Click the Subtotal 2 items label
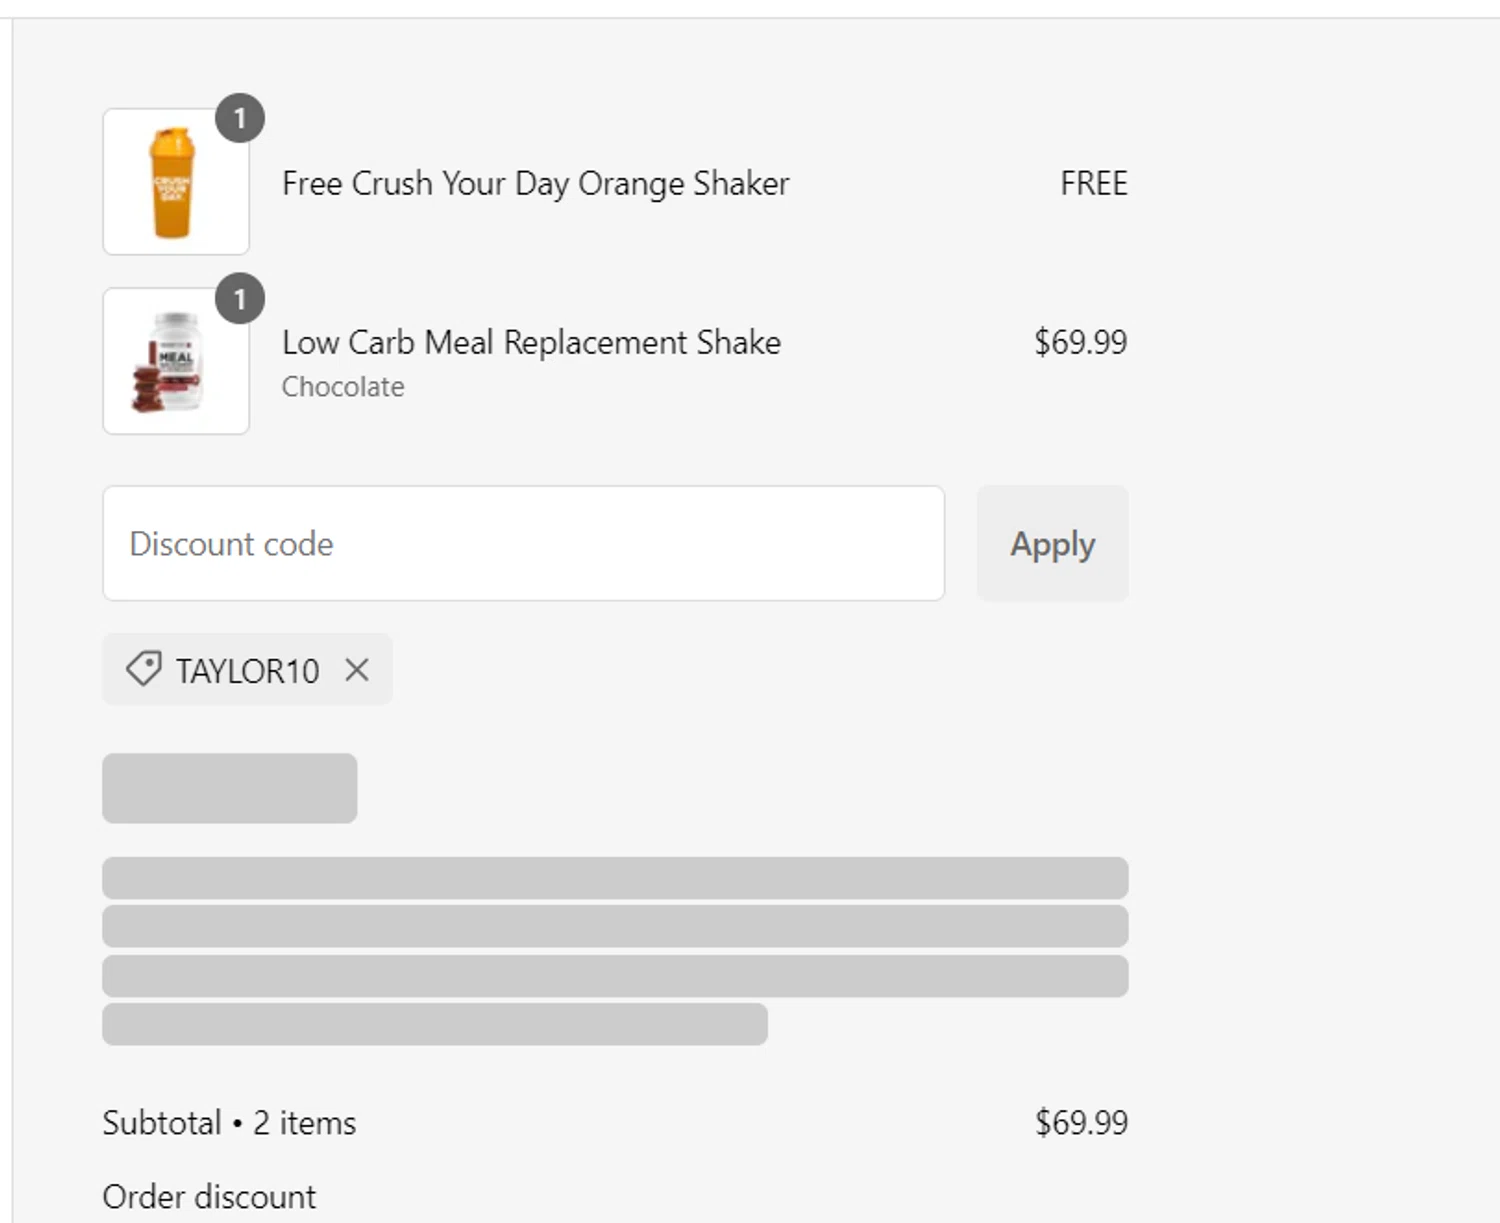This screenshot has width=1500, height=1223. pos(229,1123)
